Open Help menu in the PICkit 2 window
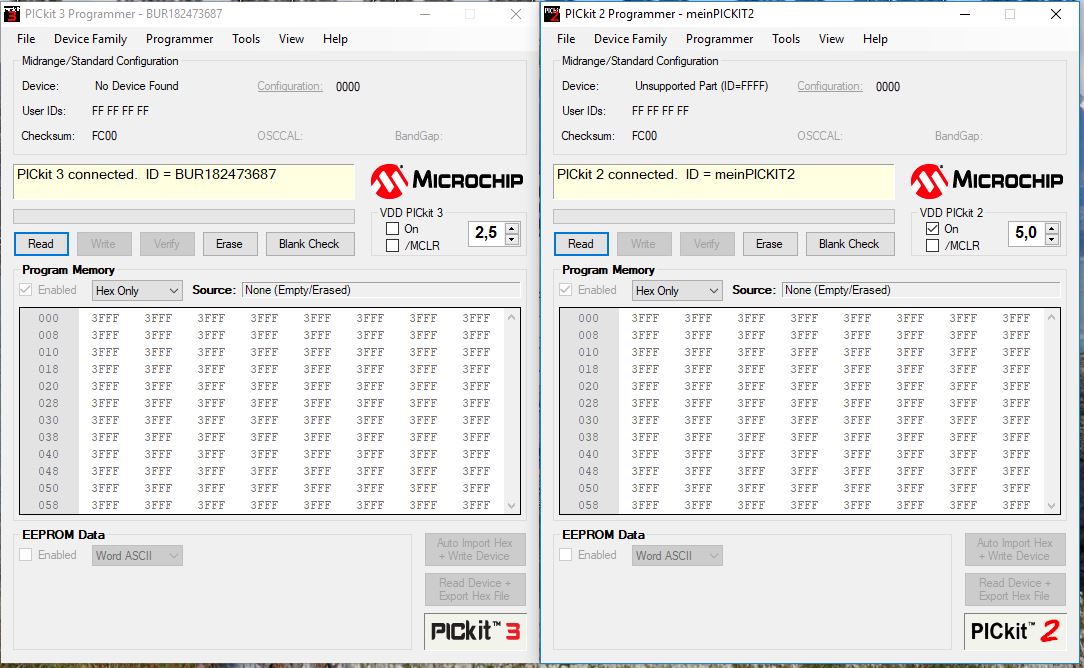The height and width of the screenshot is (668, 1084). click(875, 39)
